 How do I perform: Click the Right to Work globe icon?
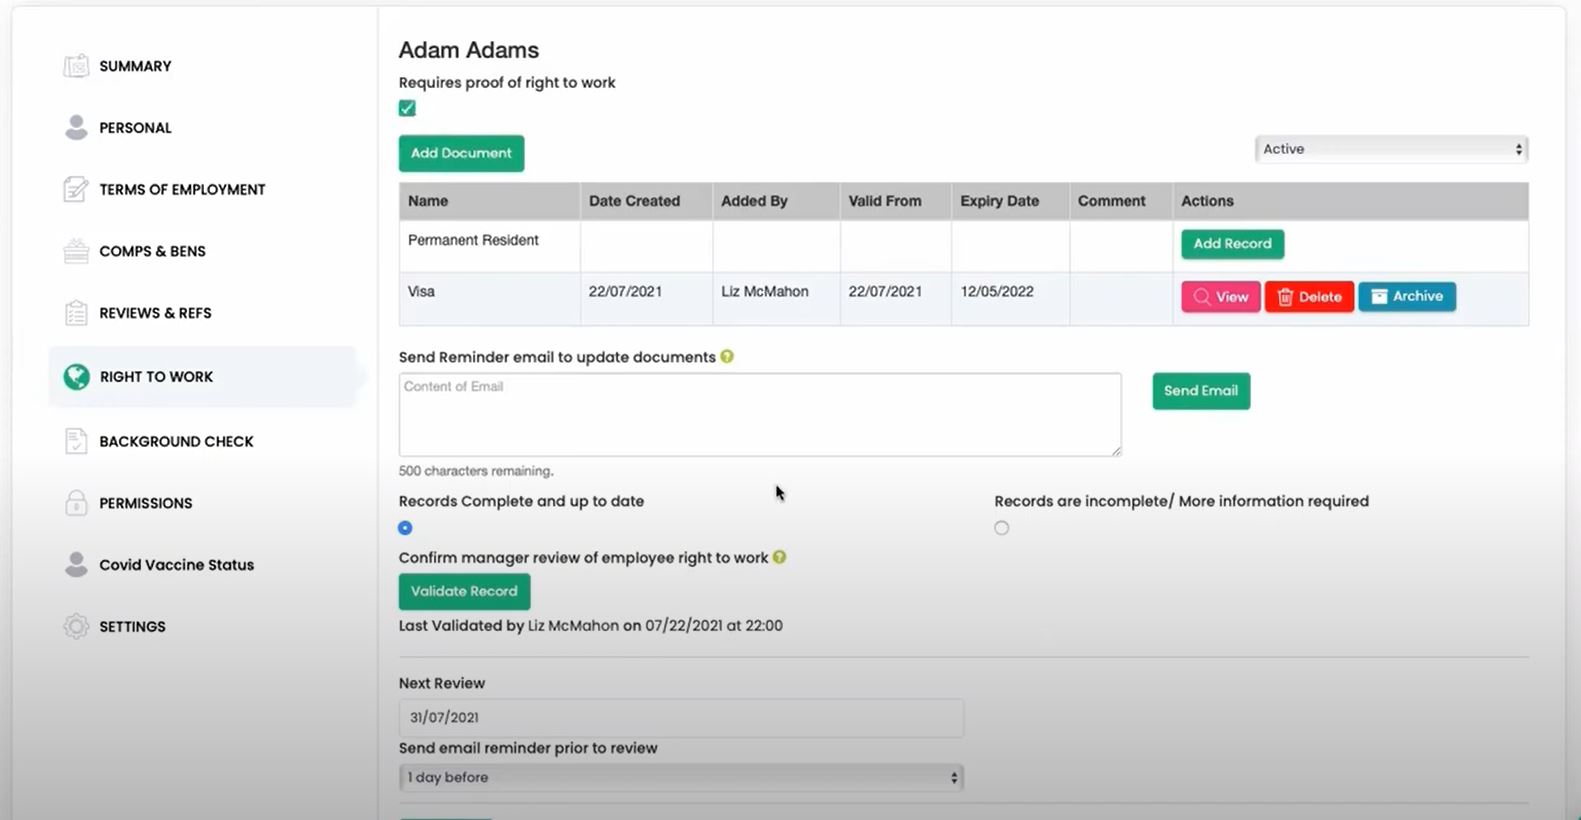(76, 377)
